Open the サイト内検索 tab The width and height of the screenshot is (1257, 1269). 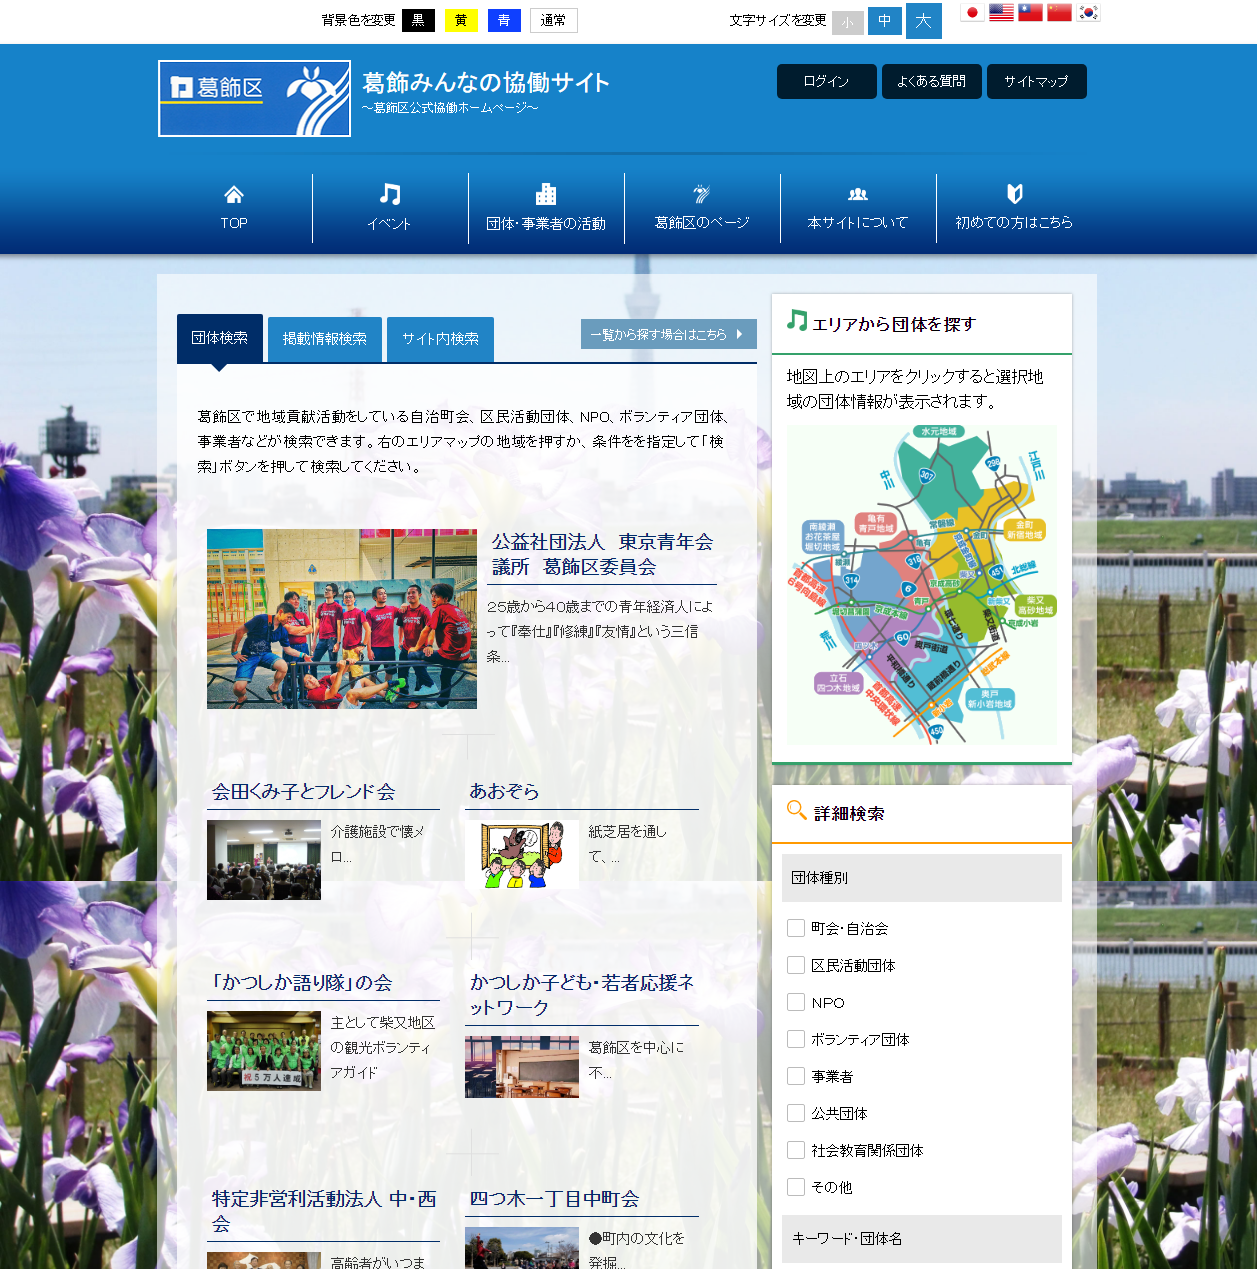pos(440,339)
